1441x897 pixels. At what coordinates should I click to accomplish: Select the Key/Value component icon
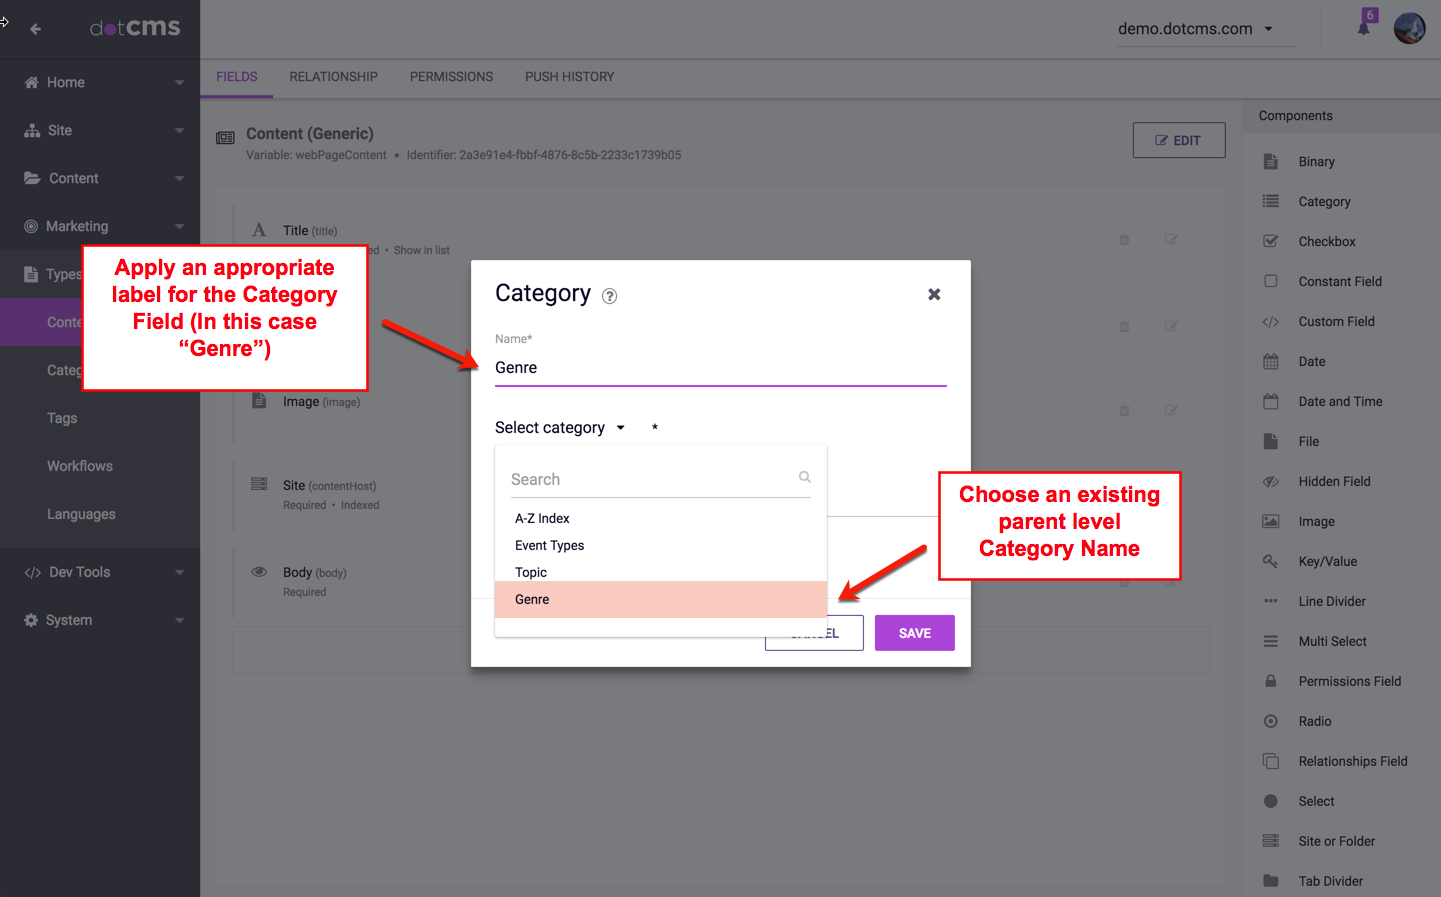tap(1271, 561)
